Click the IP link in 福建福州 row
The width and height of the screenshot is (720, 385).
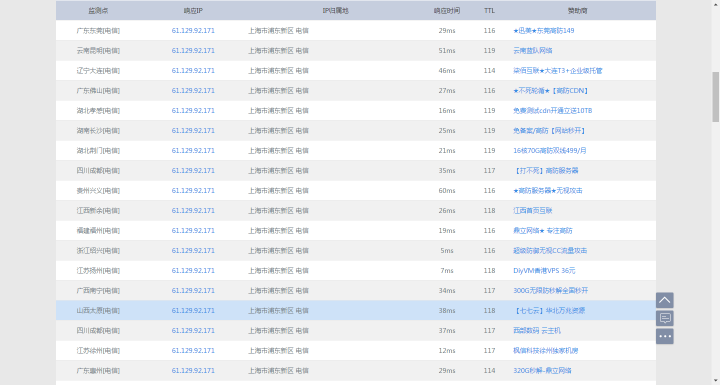pos(193,231)
